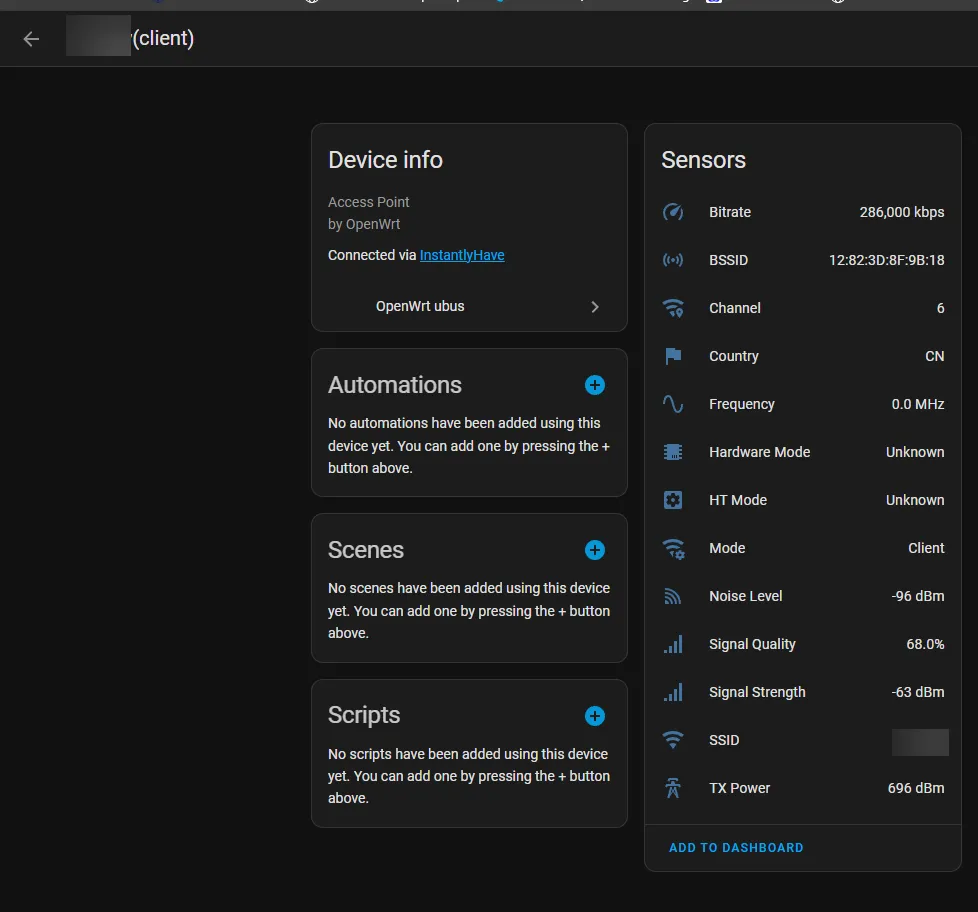Viewport: 978px width, 912px height.
Task: Add a new automation with plus icon
Action: click(x=594, y=385)
